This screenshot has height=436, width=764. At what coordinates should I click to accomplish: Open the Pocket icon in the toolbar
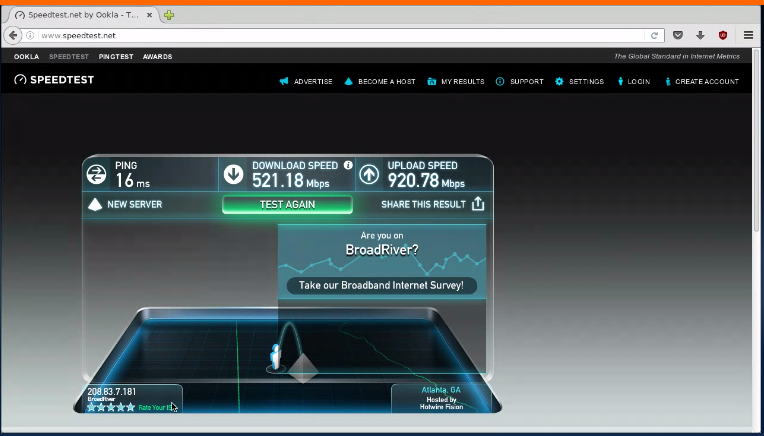[x=678, y=35]
